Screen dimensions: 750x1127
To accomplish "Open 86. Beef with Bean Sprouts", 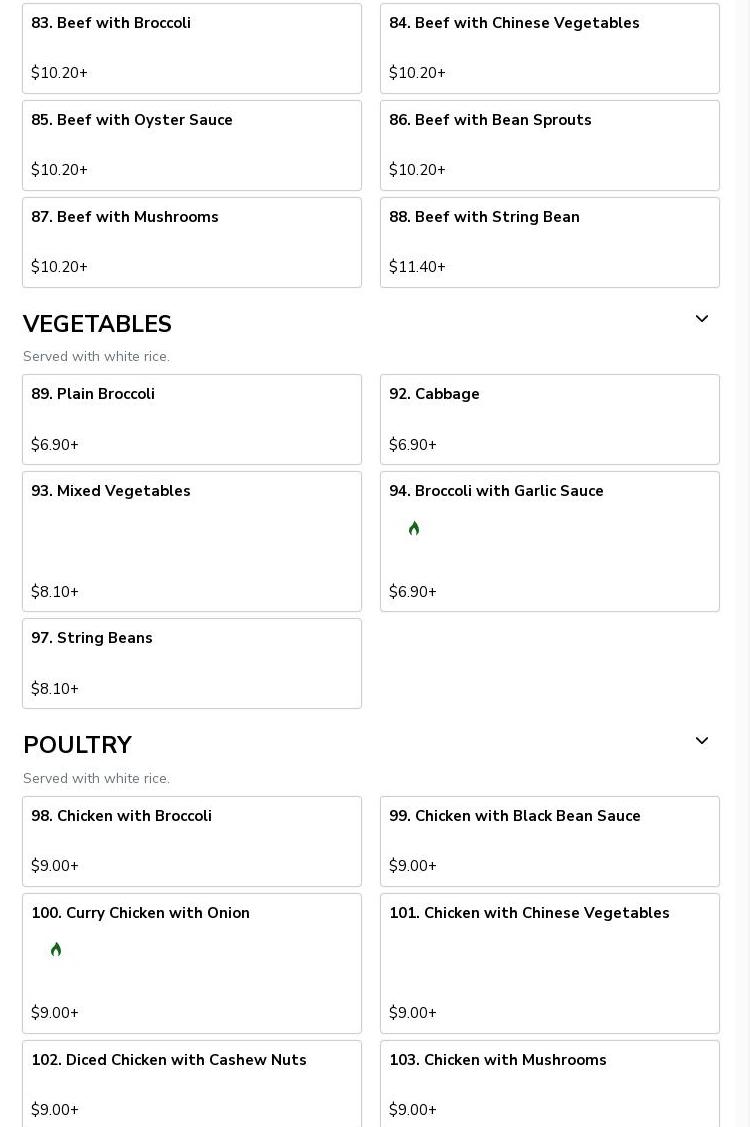I will click(x=549, y=145).
